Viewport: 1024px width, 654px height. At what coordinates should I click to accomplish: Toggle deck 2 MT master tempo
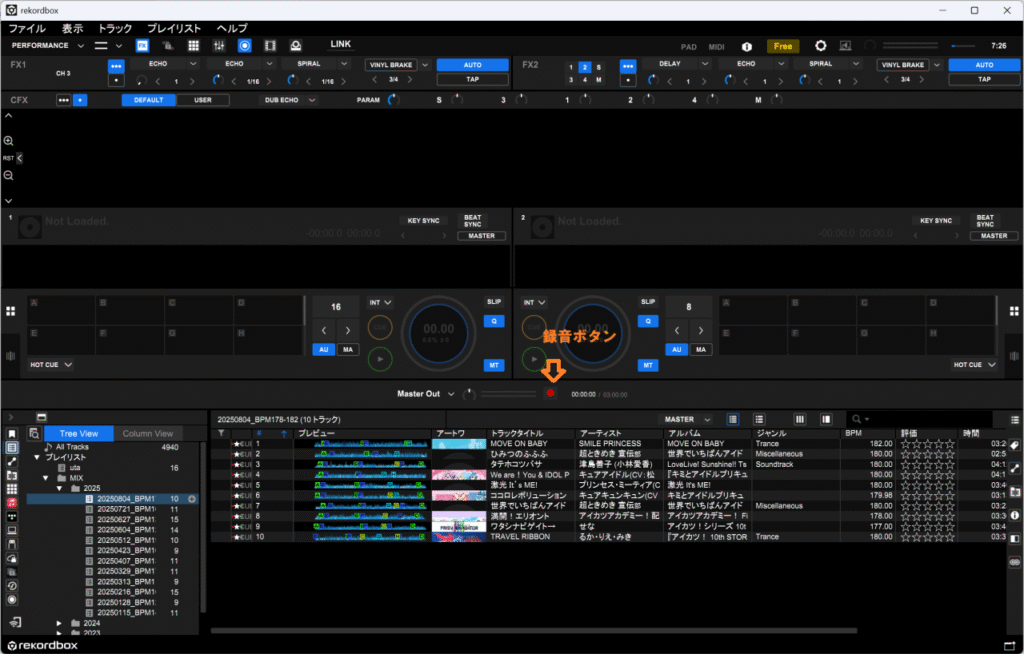pos(648,365)
